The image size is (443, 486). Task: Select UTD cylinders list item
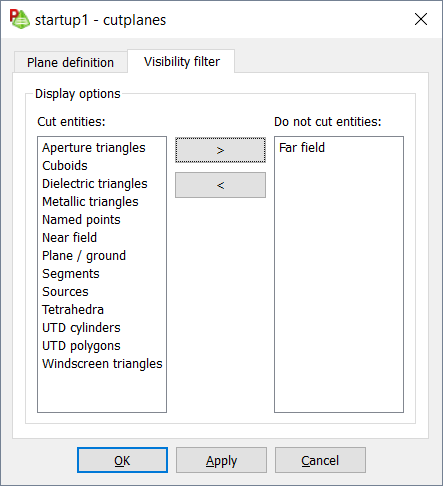81,328
